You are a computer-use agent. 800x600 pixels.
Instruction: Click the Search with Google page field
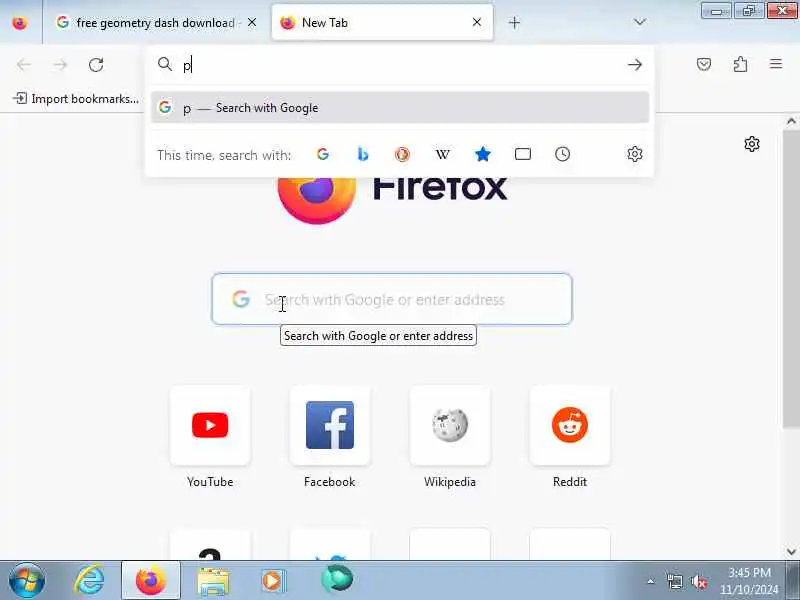pyautogui.click(x=392, y=299)
